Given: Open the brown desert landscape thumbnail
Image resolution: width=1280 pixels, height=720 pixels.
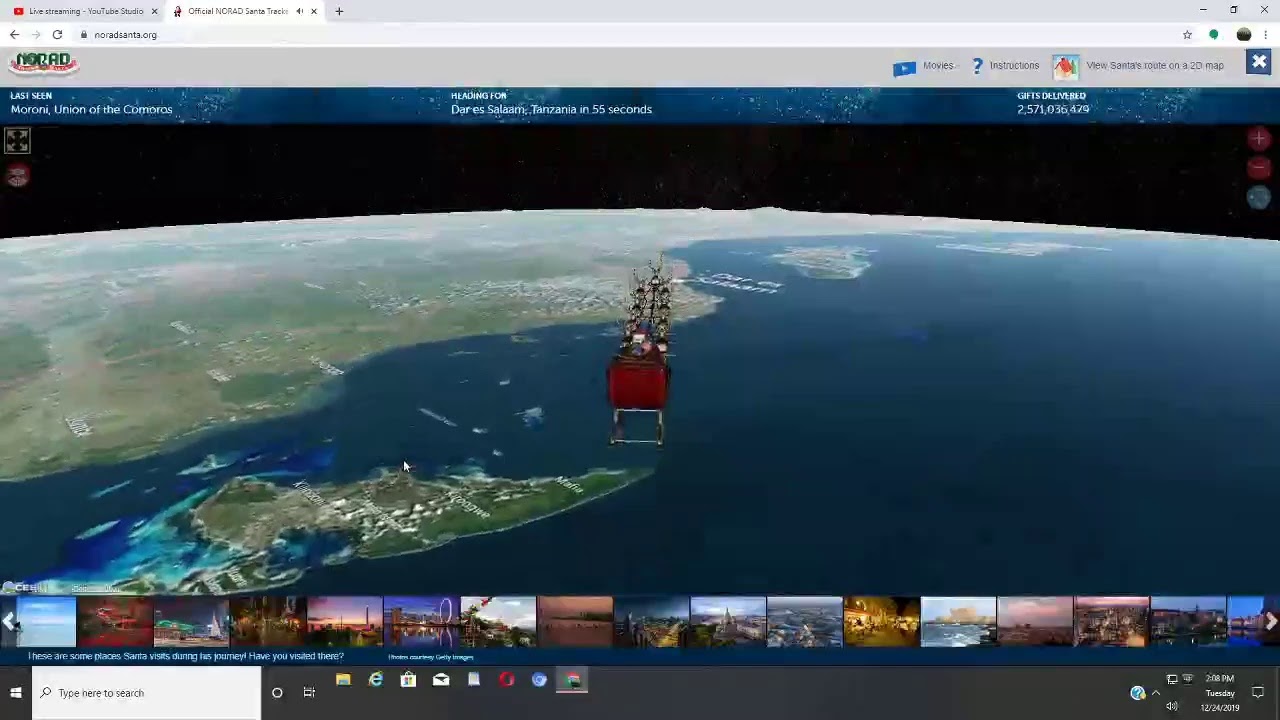Looking at the screenshot, I should [x=575, y=622].
